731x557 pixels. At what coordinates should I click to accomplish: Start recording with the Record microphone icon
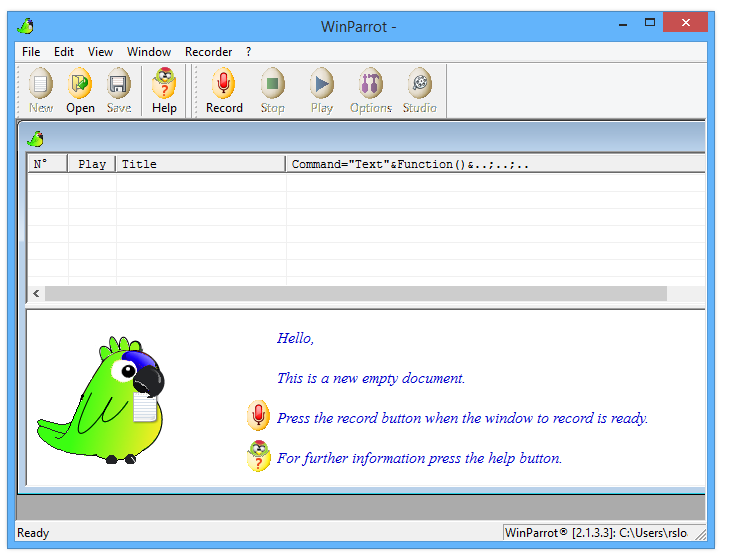[224, 84]
